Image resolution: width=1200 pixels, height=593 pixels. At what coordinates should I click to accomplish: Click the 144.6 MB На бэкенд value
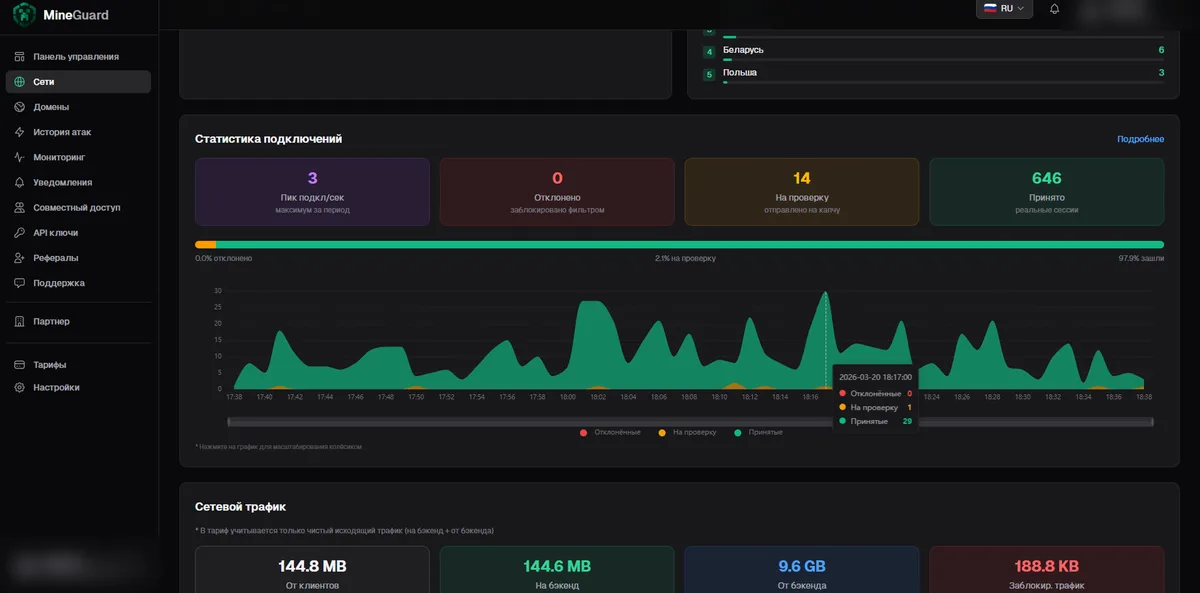(x=557, y=567)
